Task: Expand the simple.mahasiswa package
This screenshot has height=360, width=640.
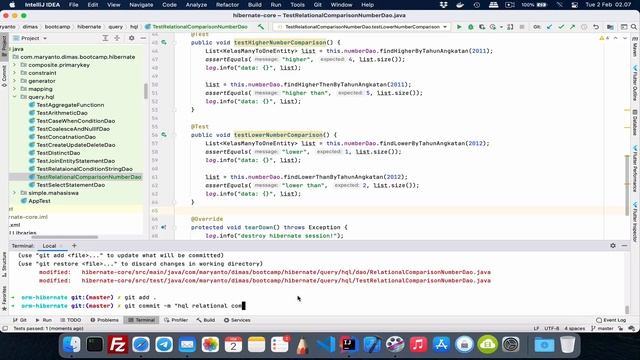Action: (14, 193)
